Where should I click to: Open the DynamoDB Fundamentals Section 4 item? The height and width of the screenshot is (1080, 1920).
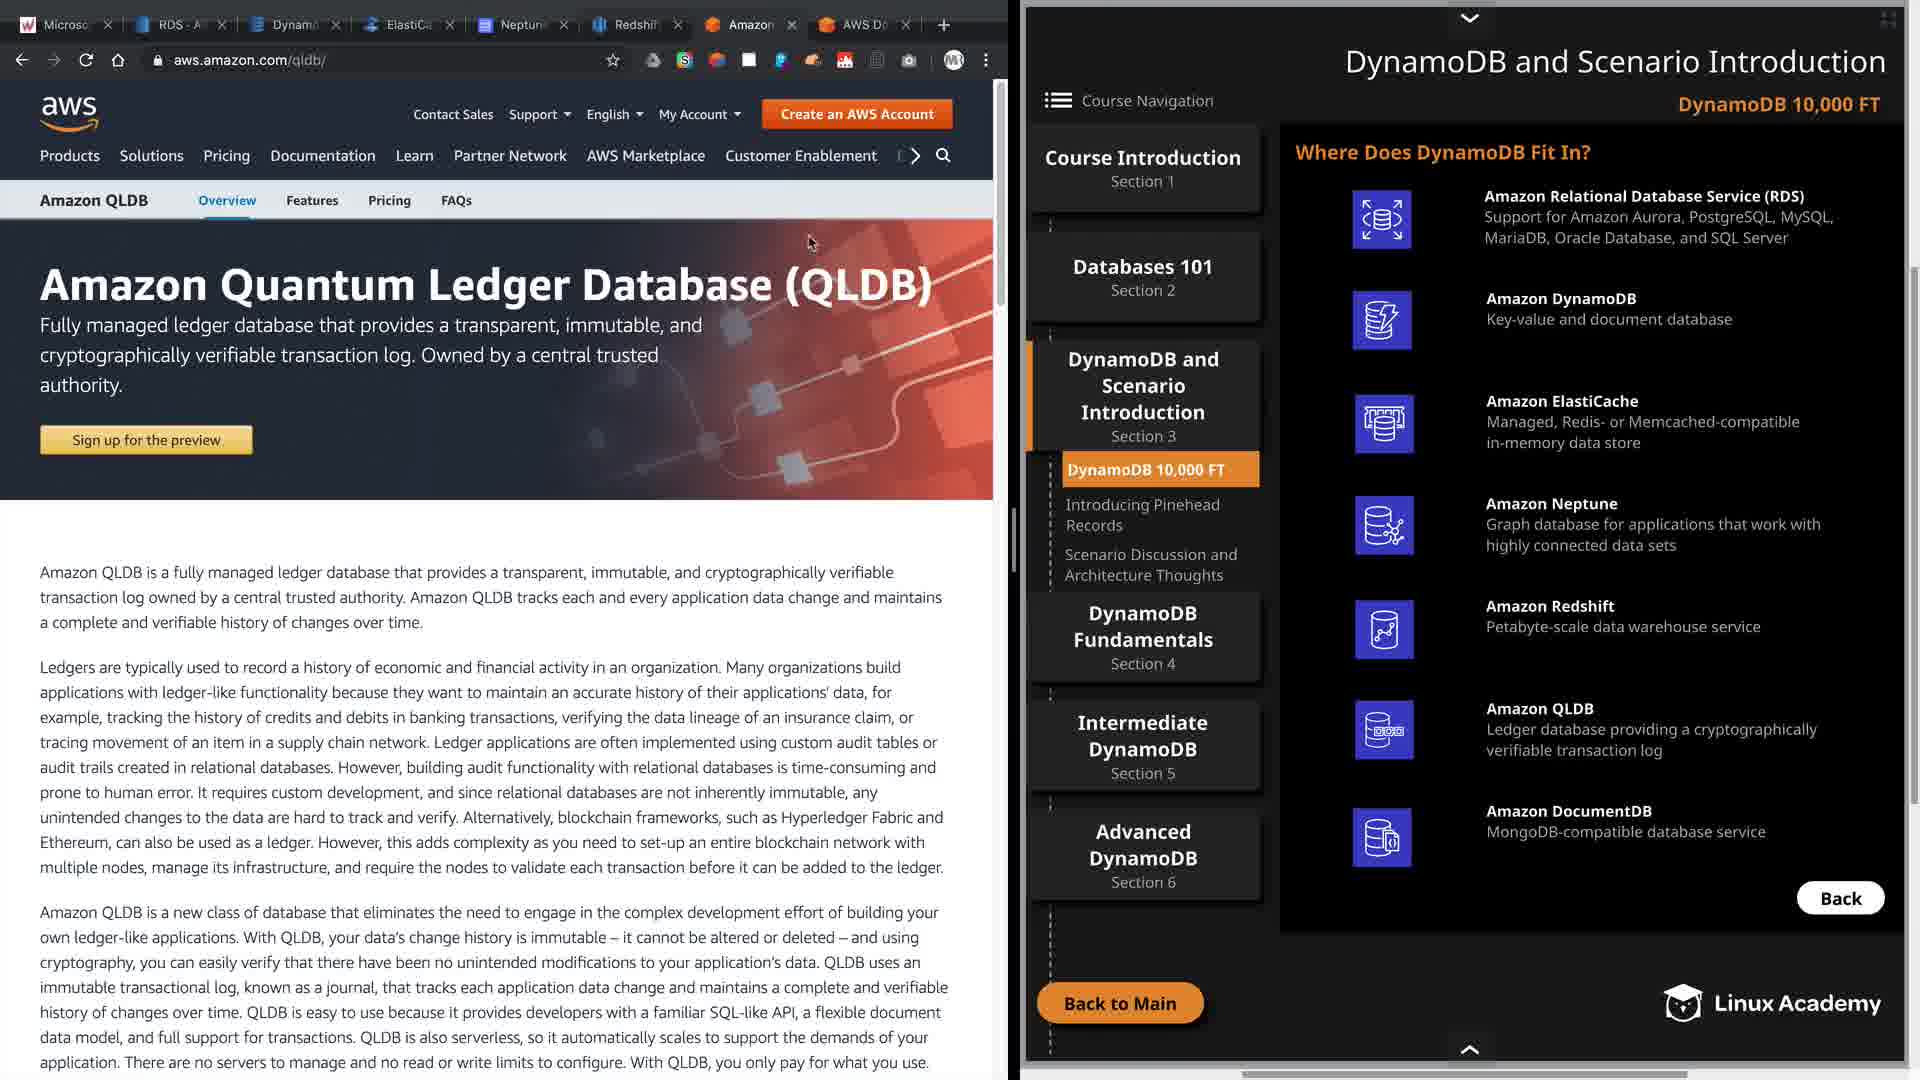[1143, 637]
